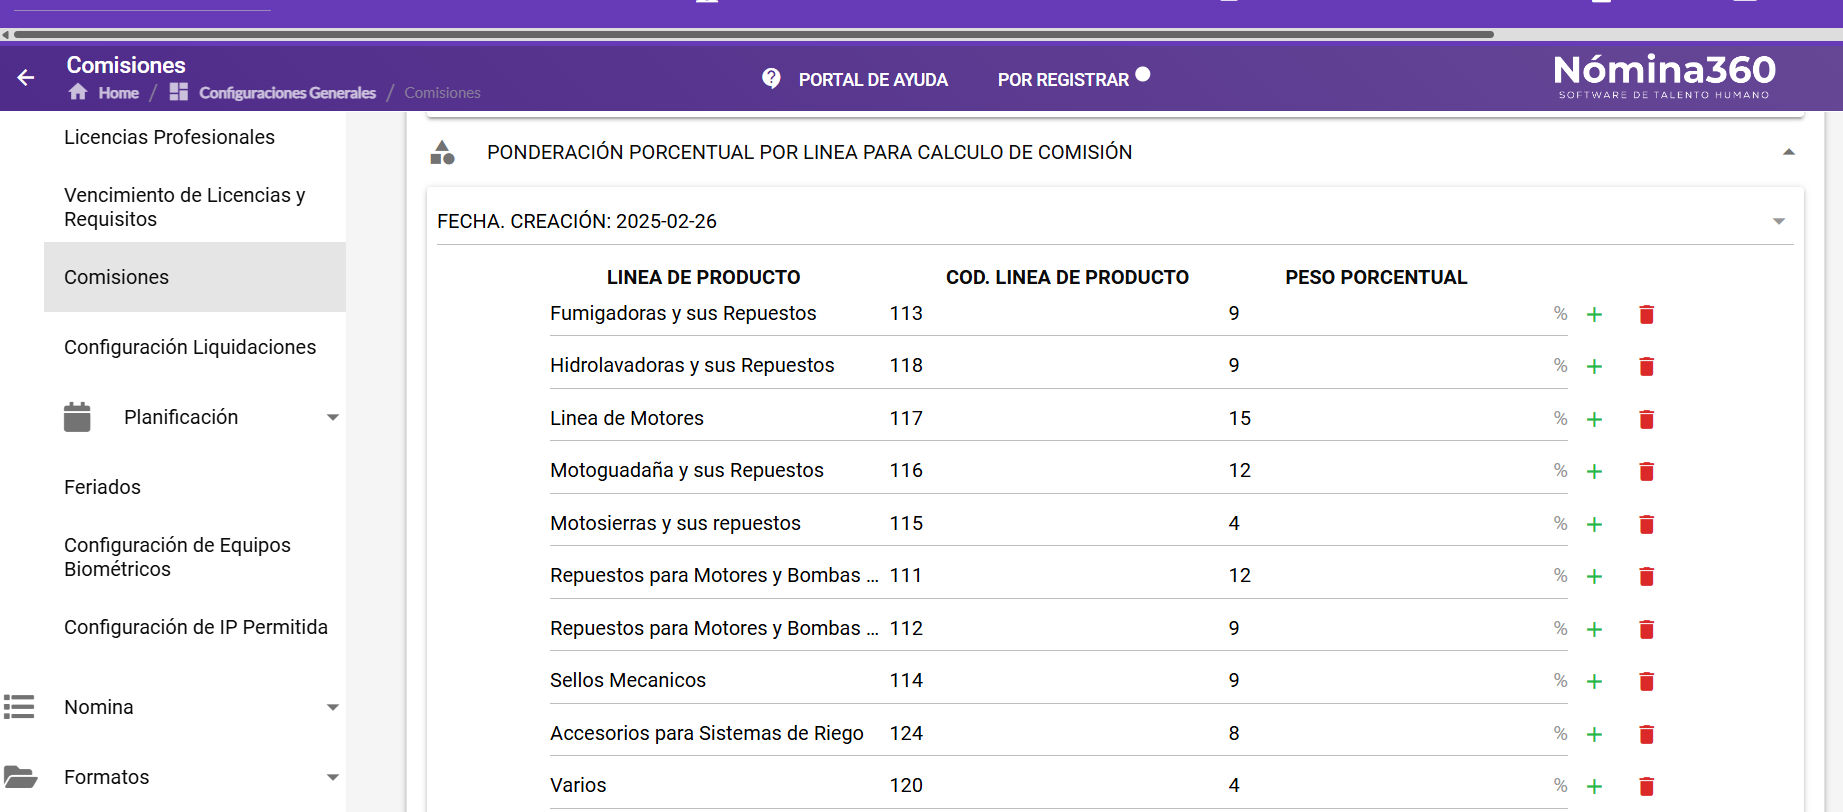The image size is (1843, 812).
Task: Add row after Linea de Motores
Action: coord(1594,419)
